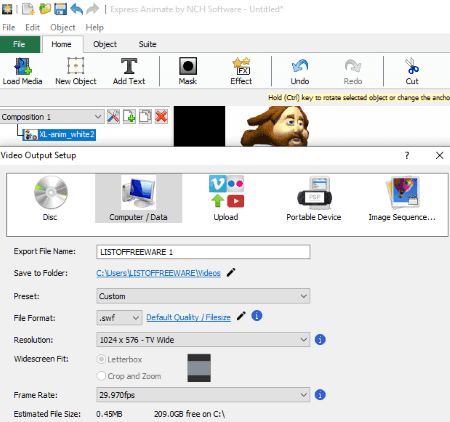Switch to the Home ribbon tab
450x422 pixels.
(61, 44)
